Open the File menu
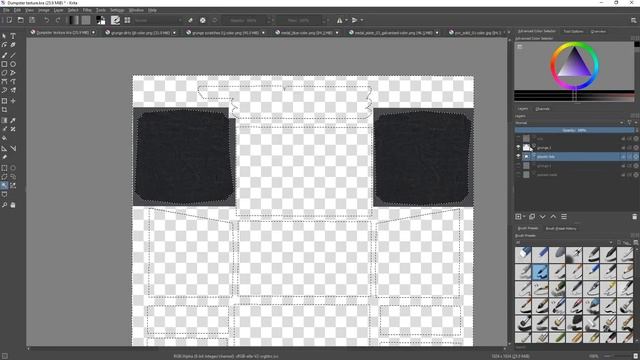The image size is (640, 360). tap(7, 10)
